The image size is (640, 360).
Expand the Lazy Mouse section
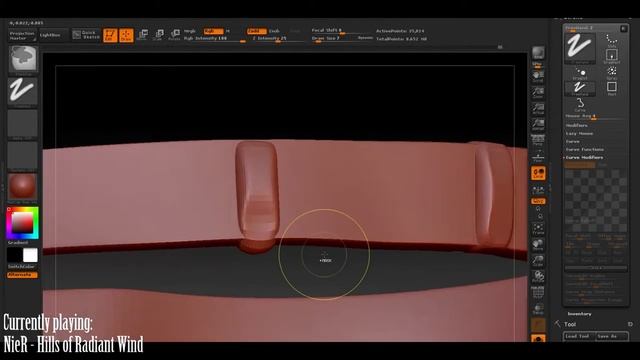(x=579, y=133)
